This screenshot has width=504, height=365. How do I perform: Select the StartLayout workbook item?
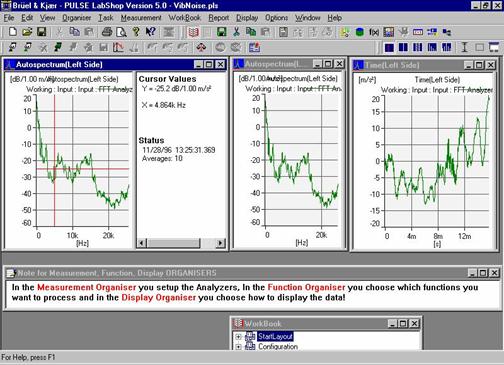275,336
